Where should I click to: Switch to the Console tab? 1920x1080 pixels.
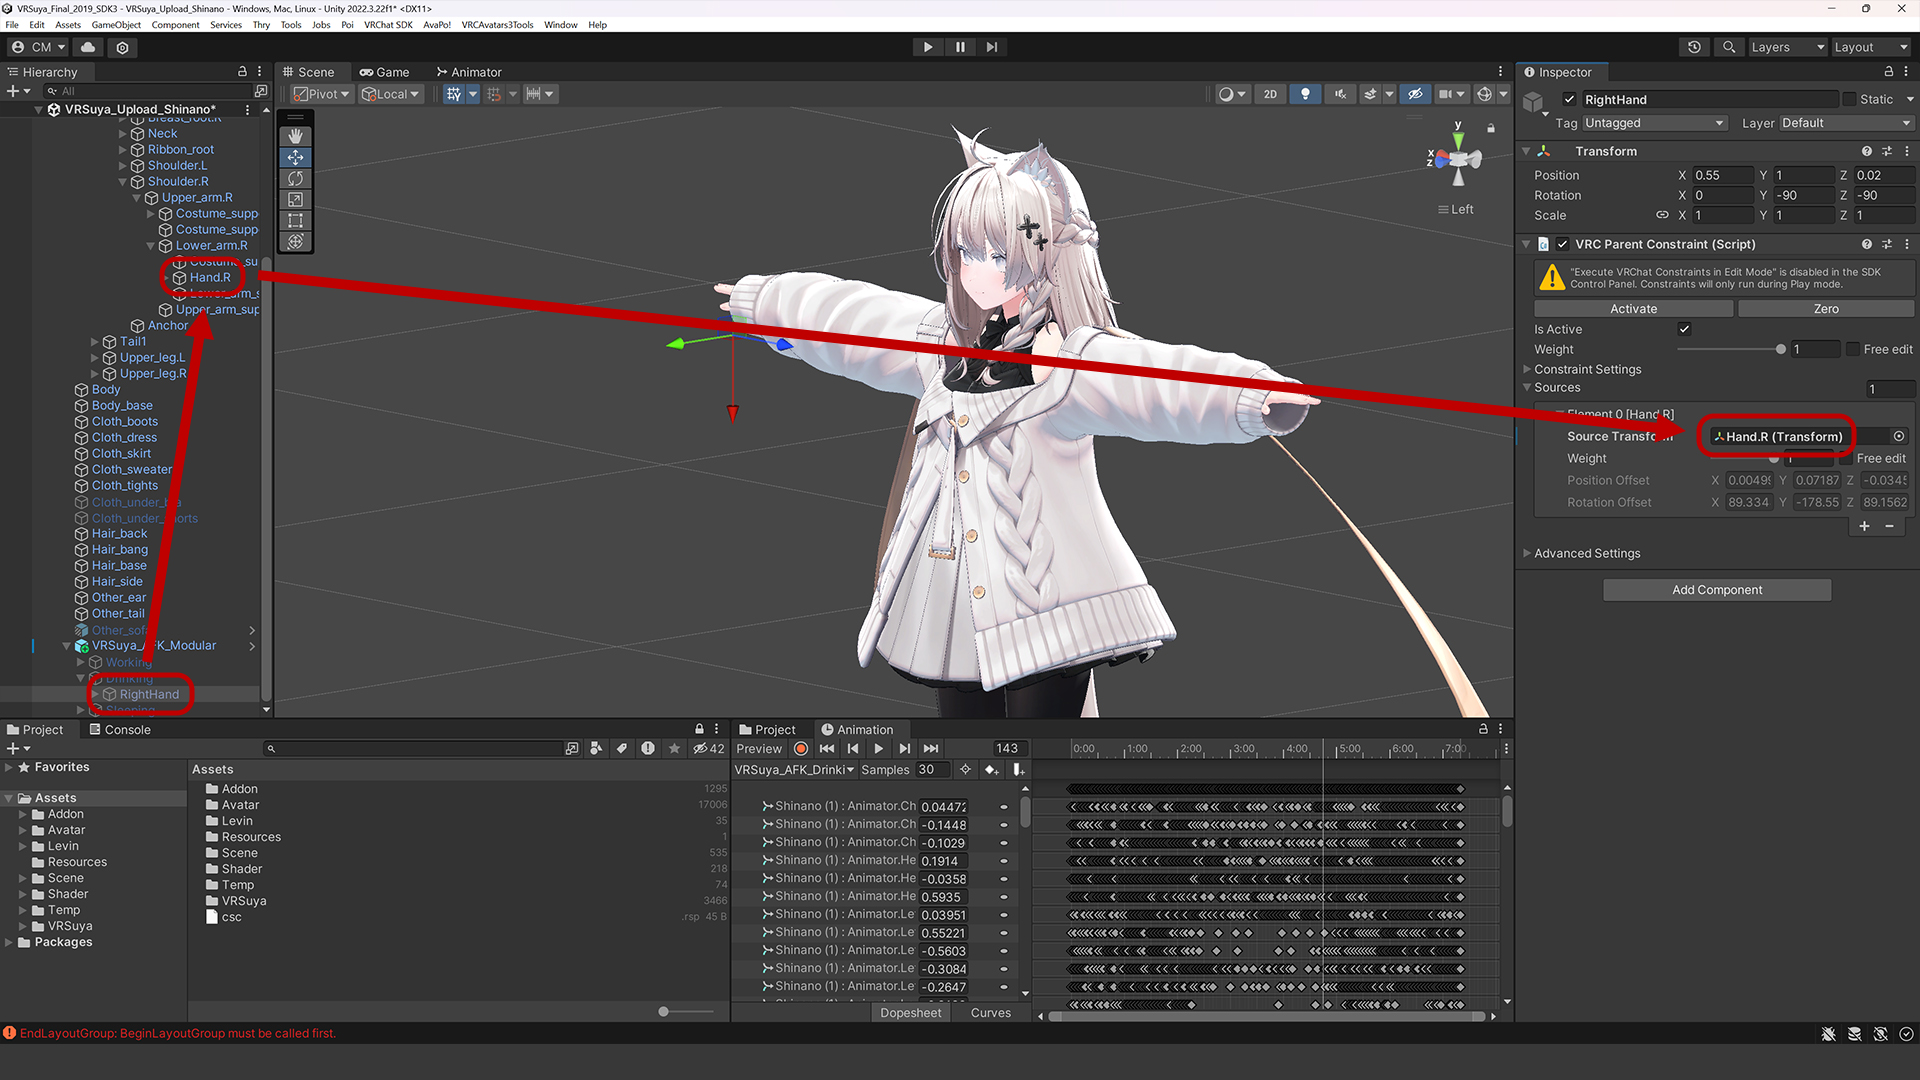pyautogui.click(x=120, y=729)
